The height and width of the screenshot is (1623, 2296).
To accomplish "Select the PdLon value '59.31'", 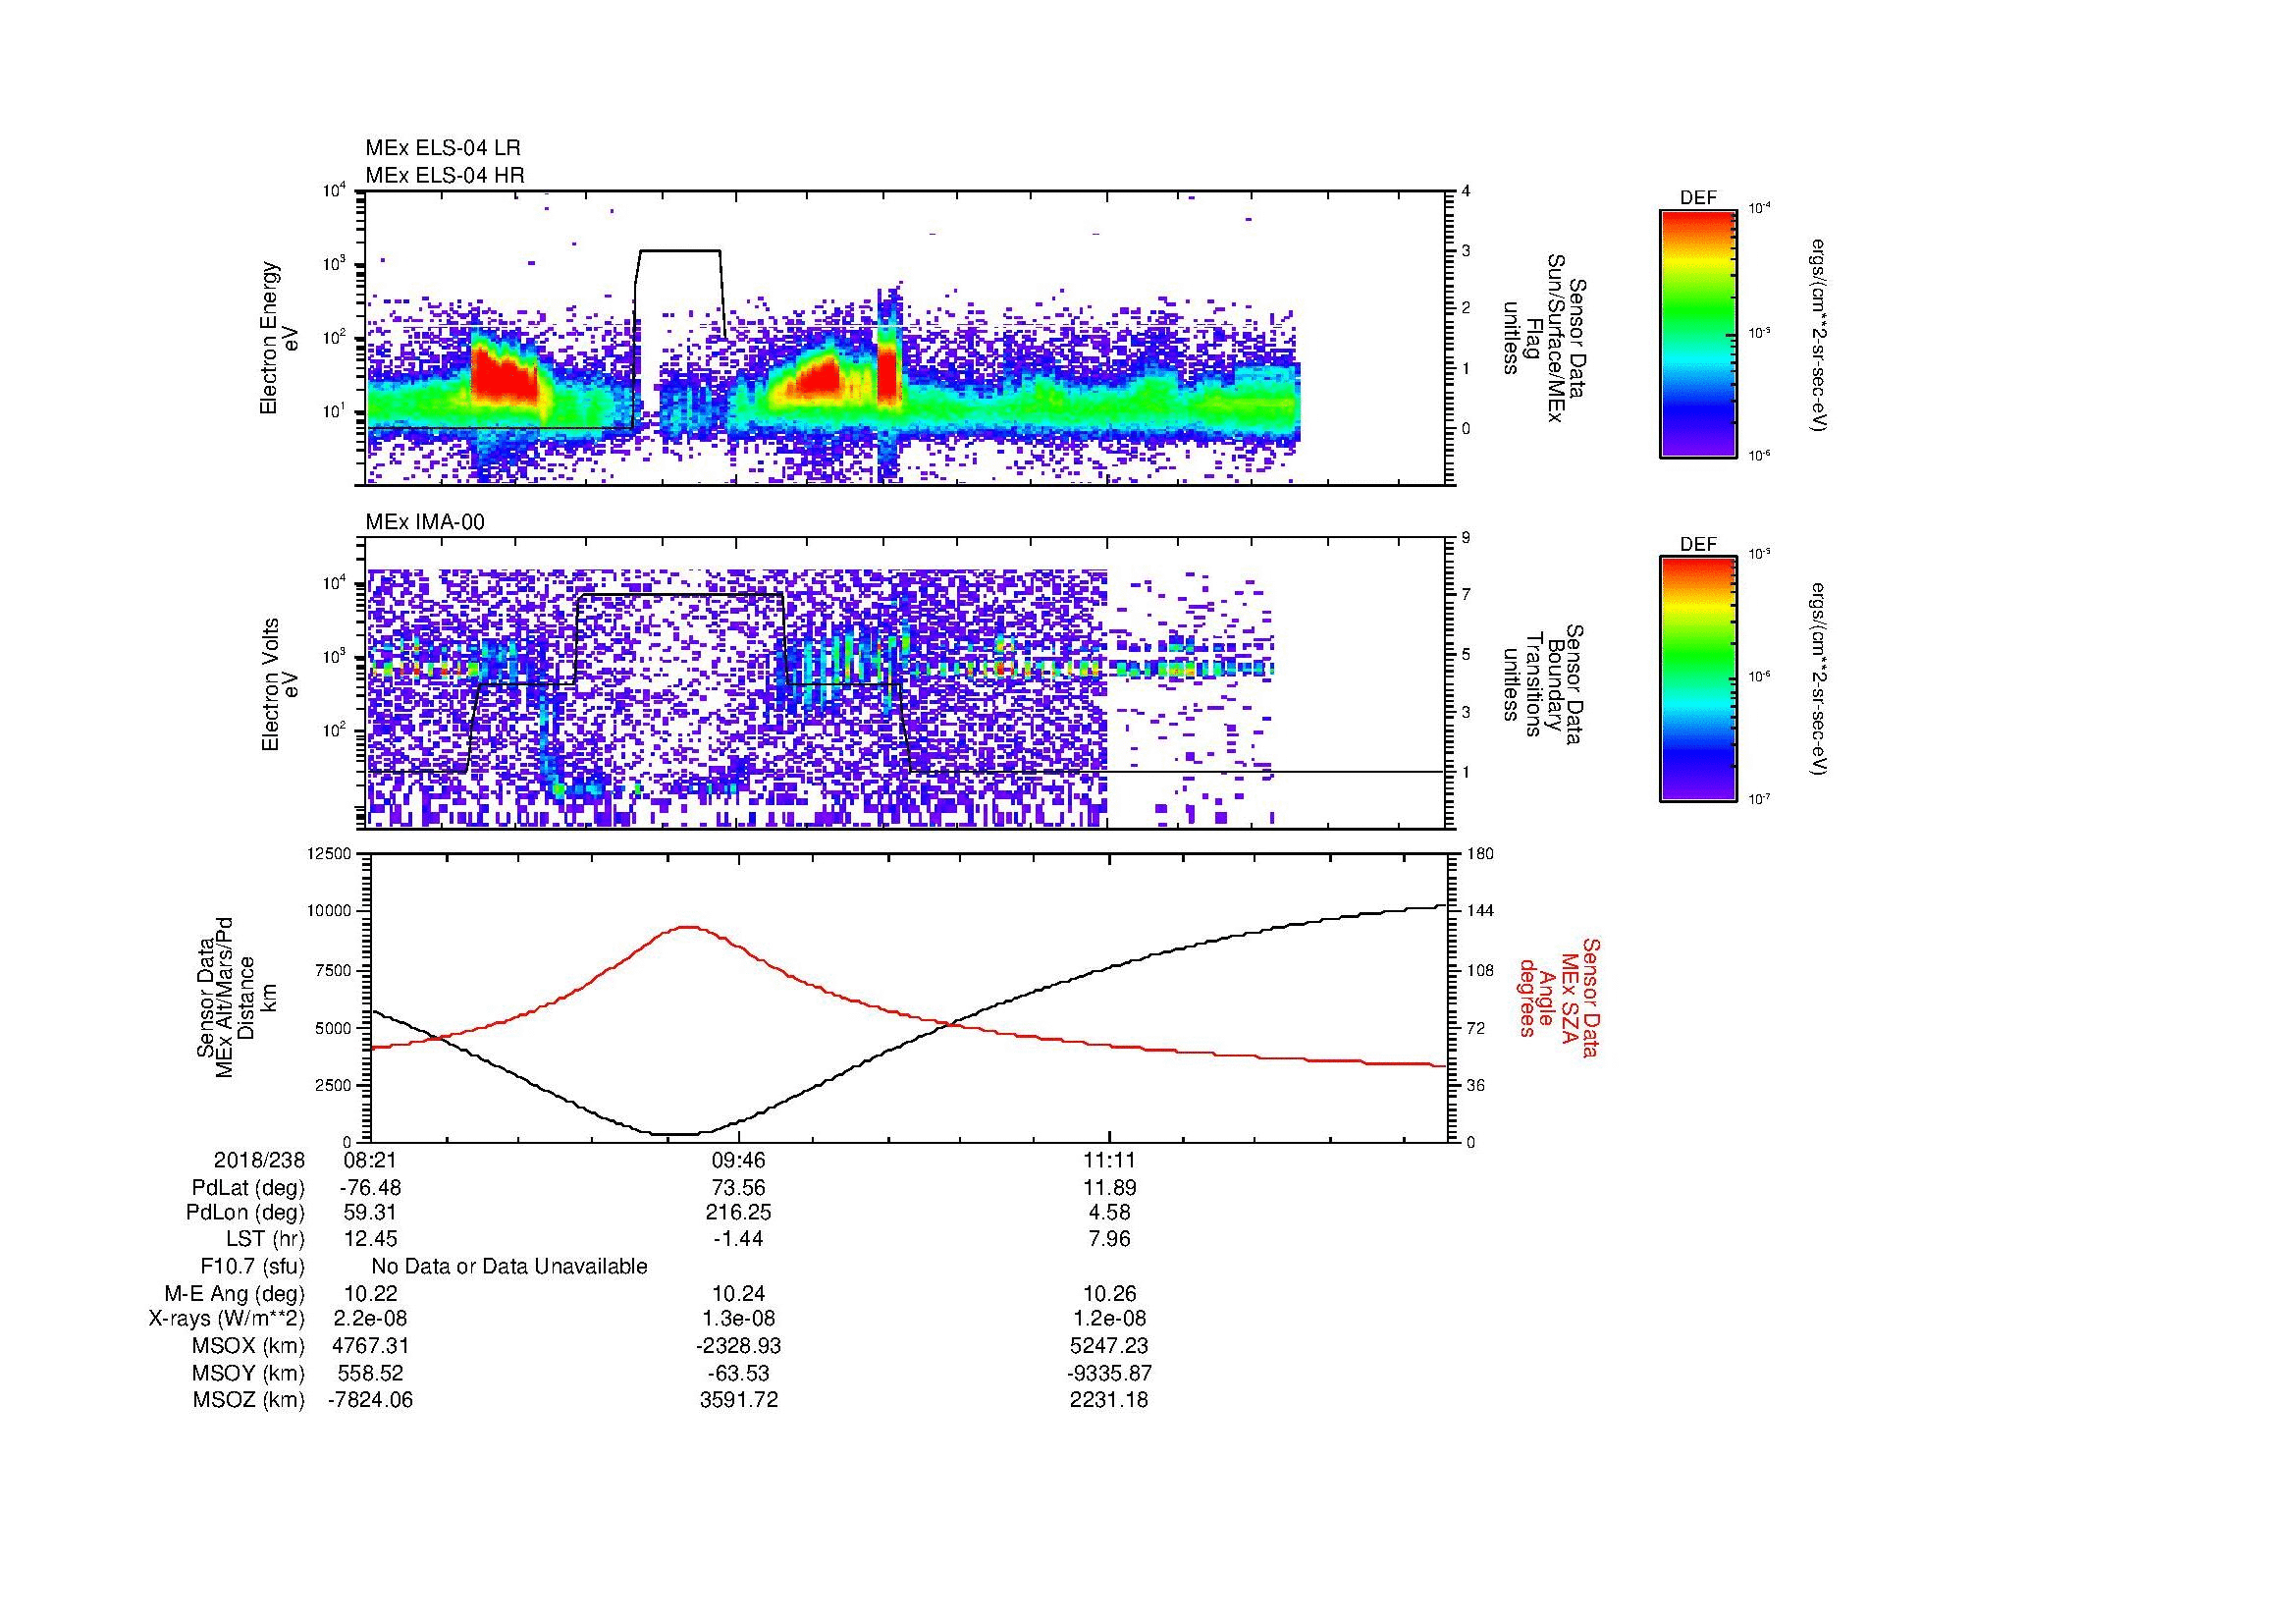I will 370,1213.
